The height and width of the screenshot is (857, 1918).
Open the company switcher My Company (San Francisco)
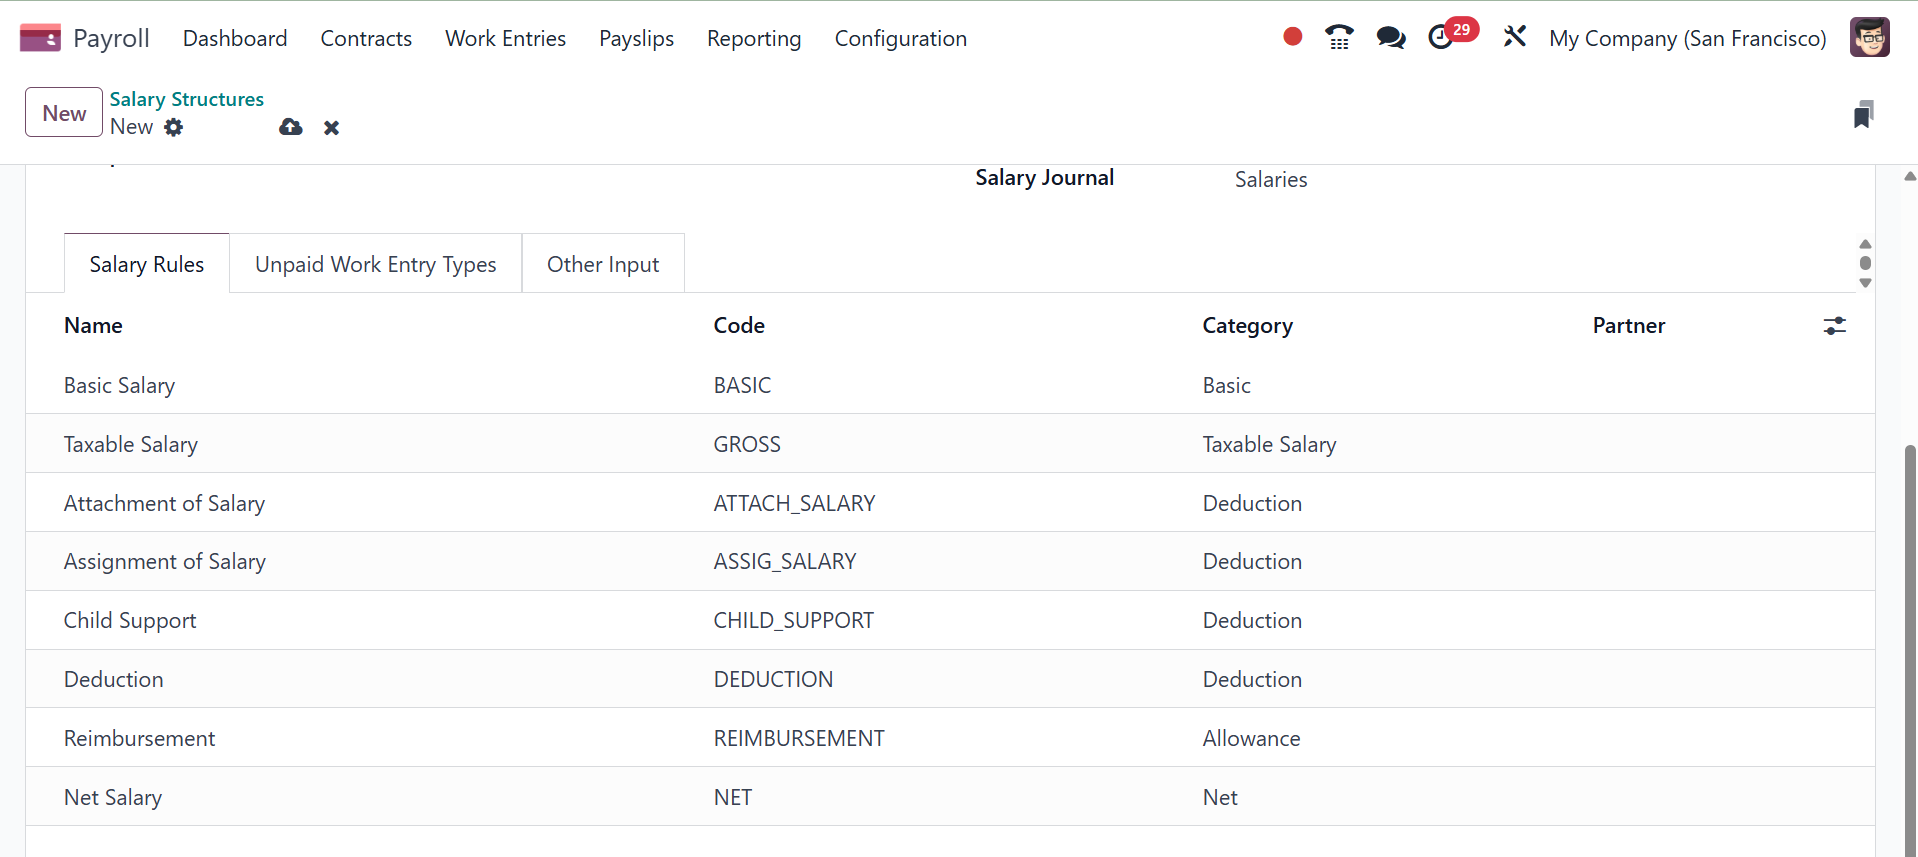pos(1687,38)
